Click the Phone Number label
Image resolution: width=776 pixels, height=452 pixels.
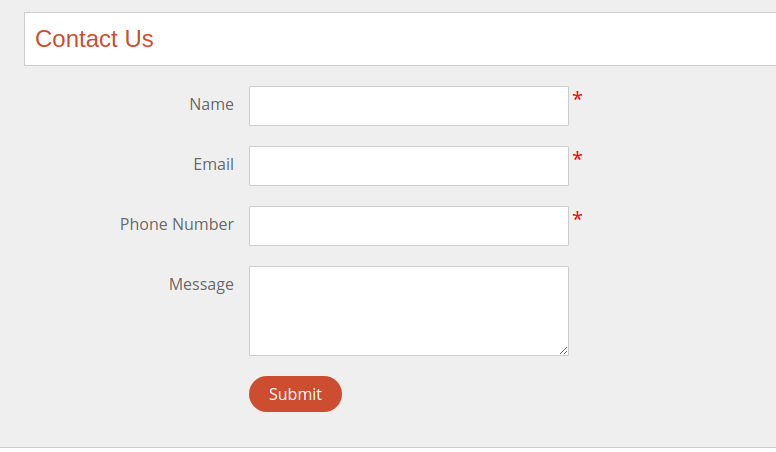(176, 224)
